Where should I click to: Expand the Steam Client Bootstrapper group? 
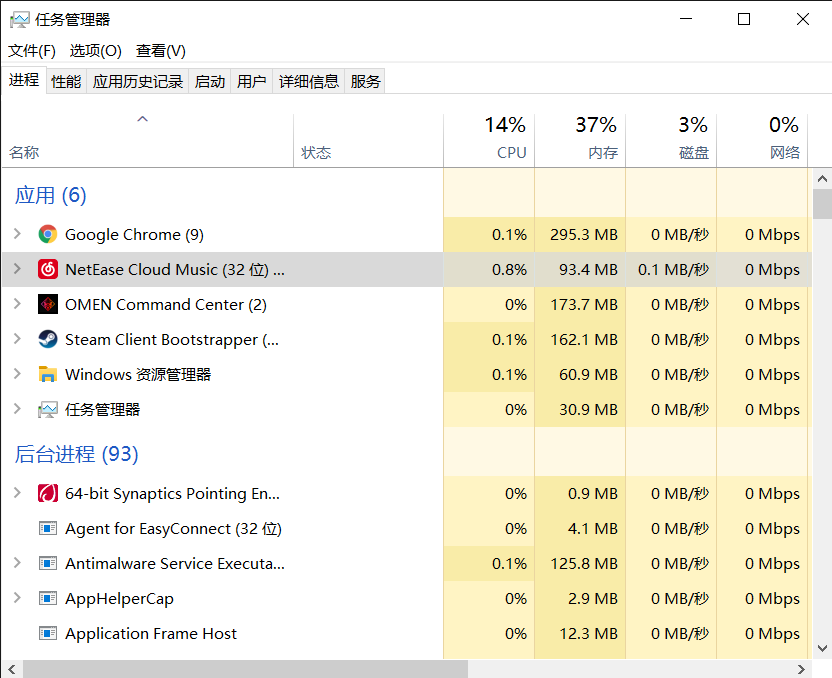click(16, 340)
